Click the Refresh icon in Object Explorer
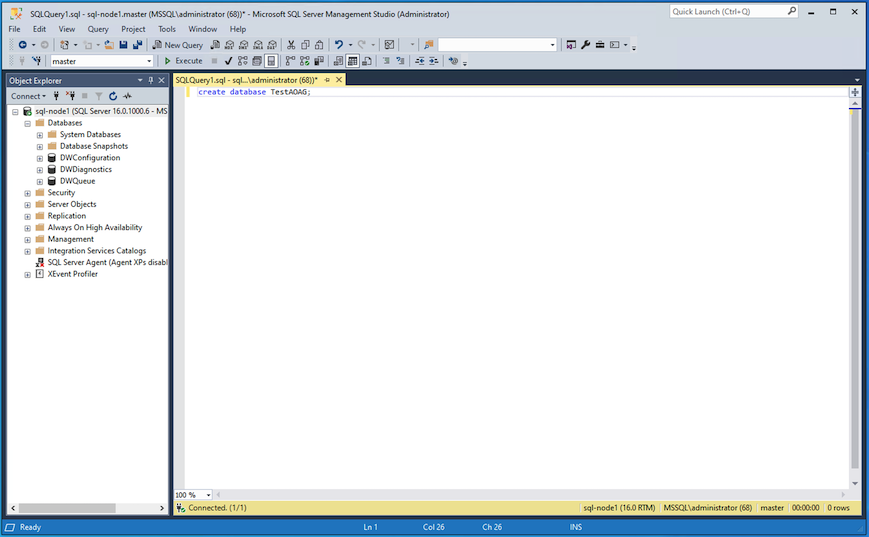The width and height of the screenshot is (869, 537). point(113,96)
